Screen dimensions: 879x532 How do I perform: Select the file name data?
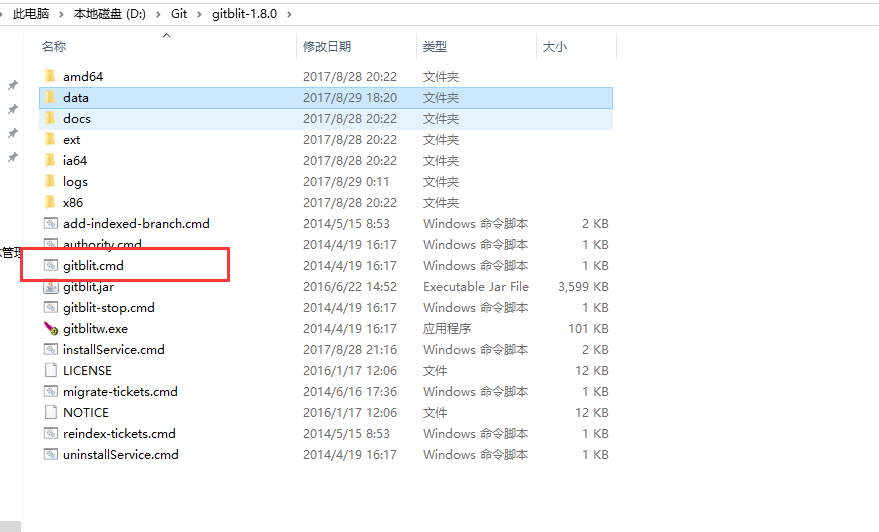point(76,98)
